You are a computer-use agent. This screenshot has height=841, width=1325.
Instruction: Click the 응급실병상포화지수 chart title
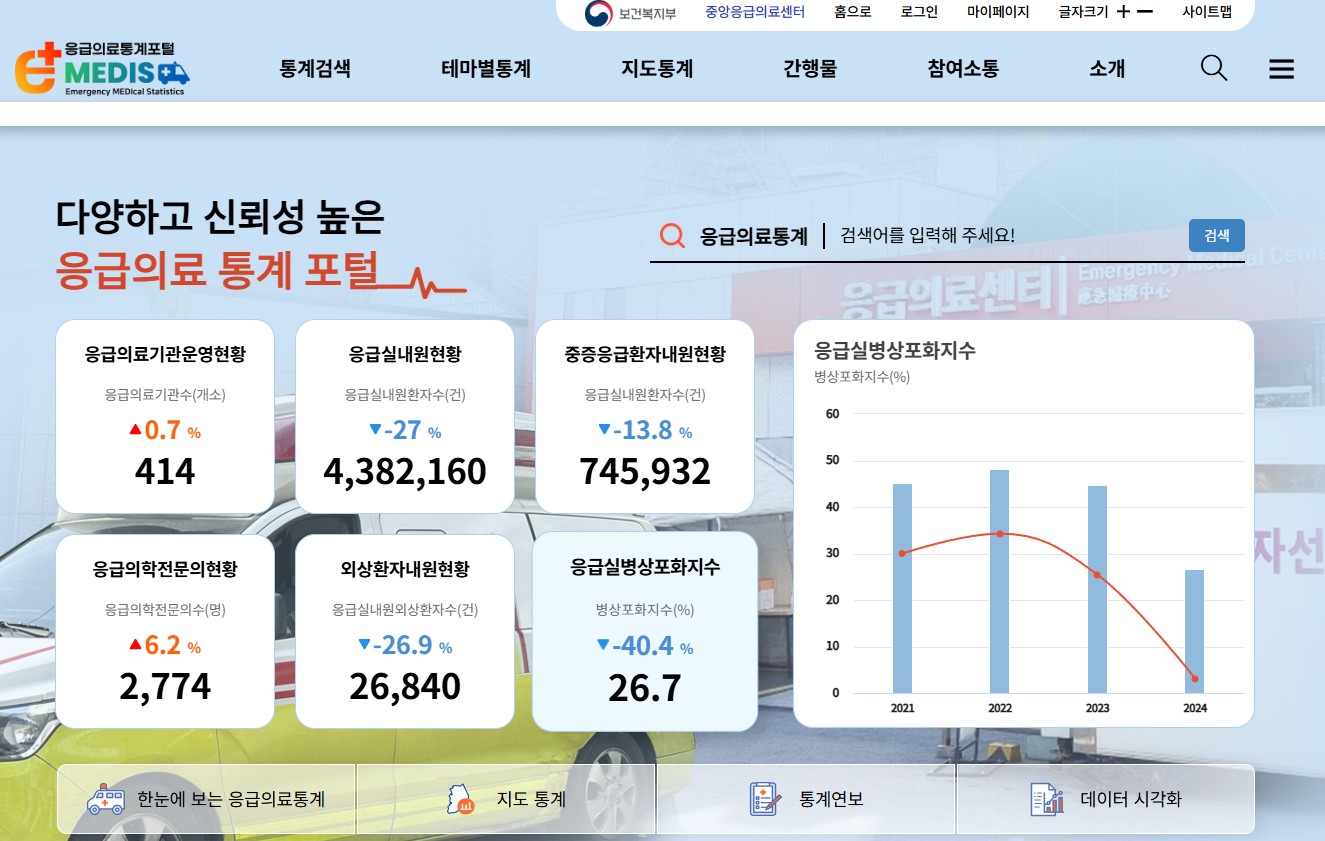tap(895, 350)
